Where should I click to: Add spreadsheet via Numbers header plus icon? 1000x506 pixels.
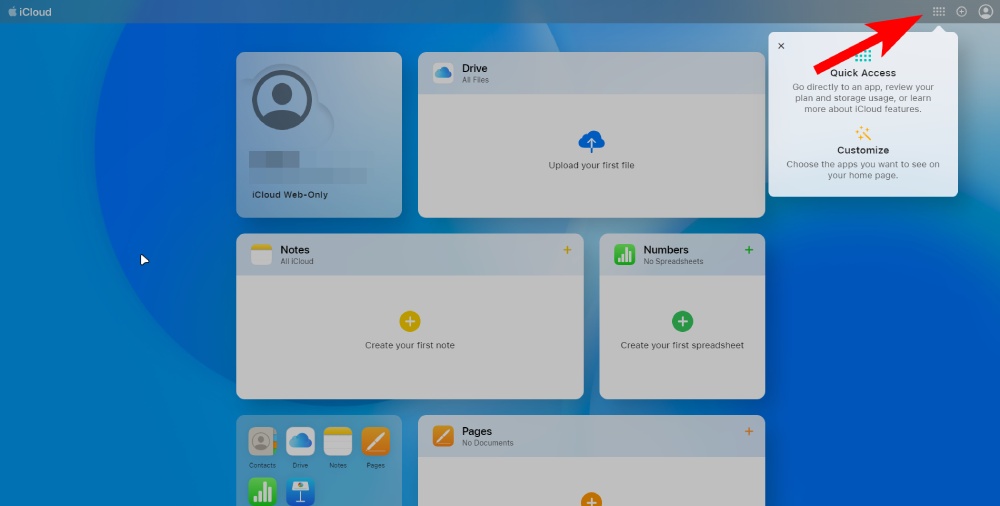[749, 250]
